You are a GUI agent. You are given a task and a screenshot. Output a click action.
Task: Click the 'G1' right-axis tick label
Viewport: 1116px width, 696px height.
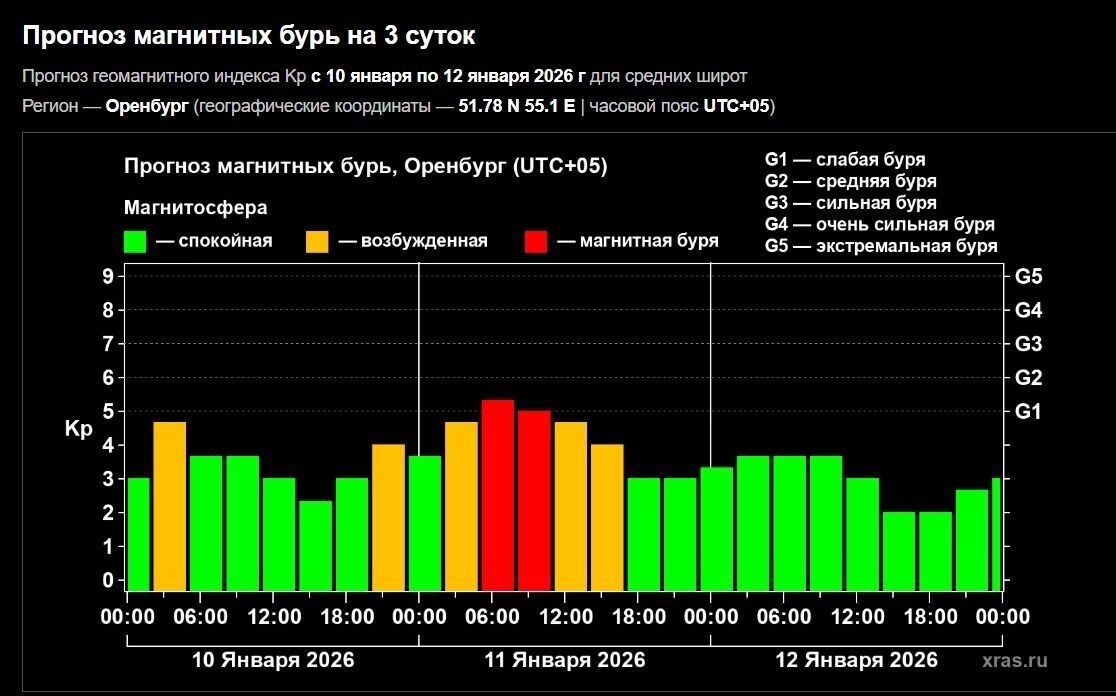click(x=1028, y=411)
